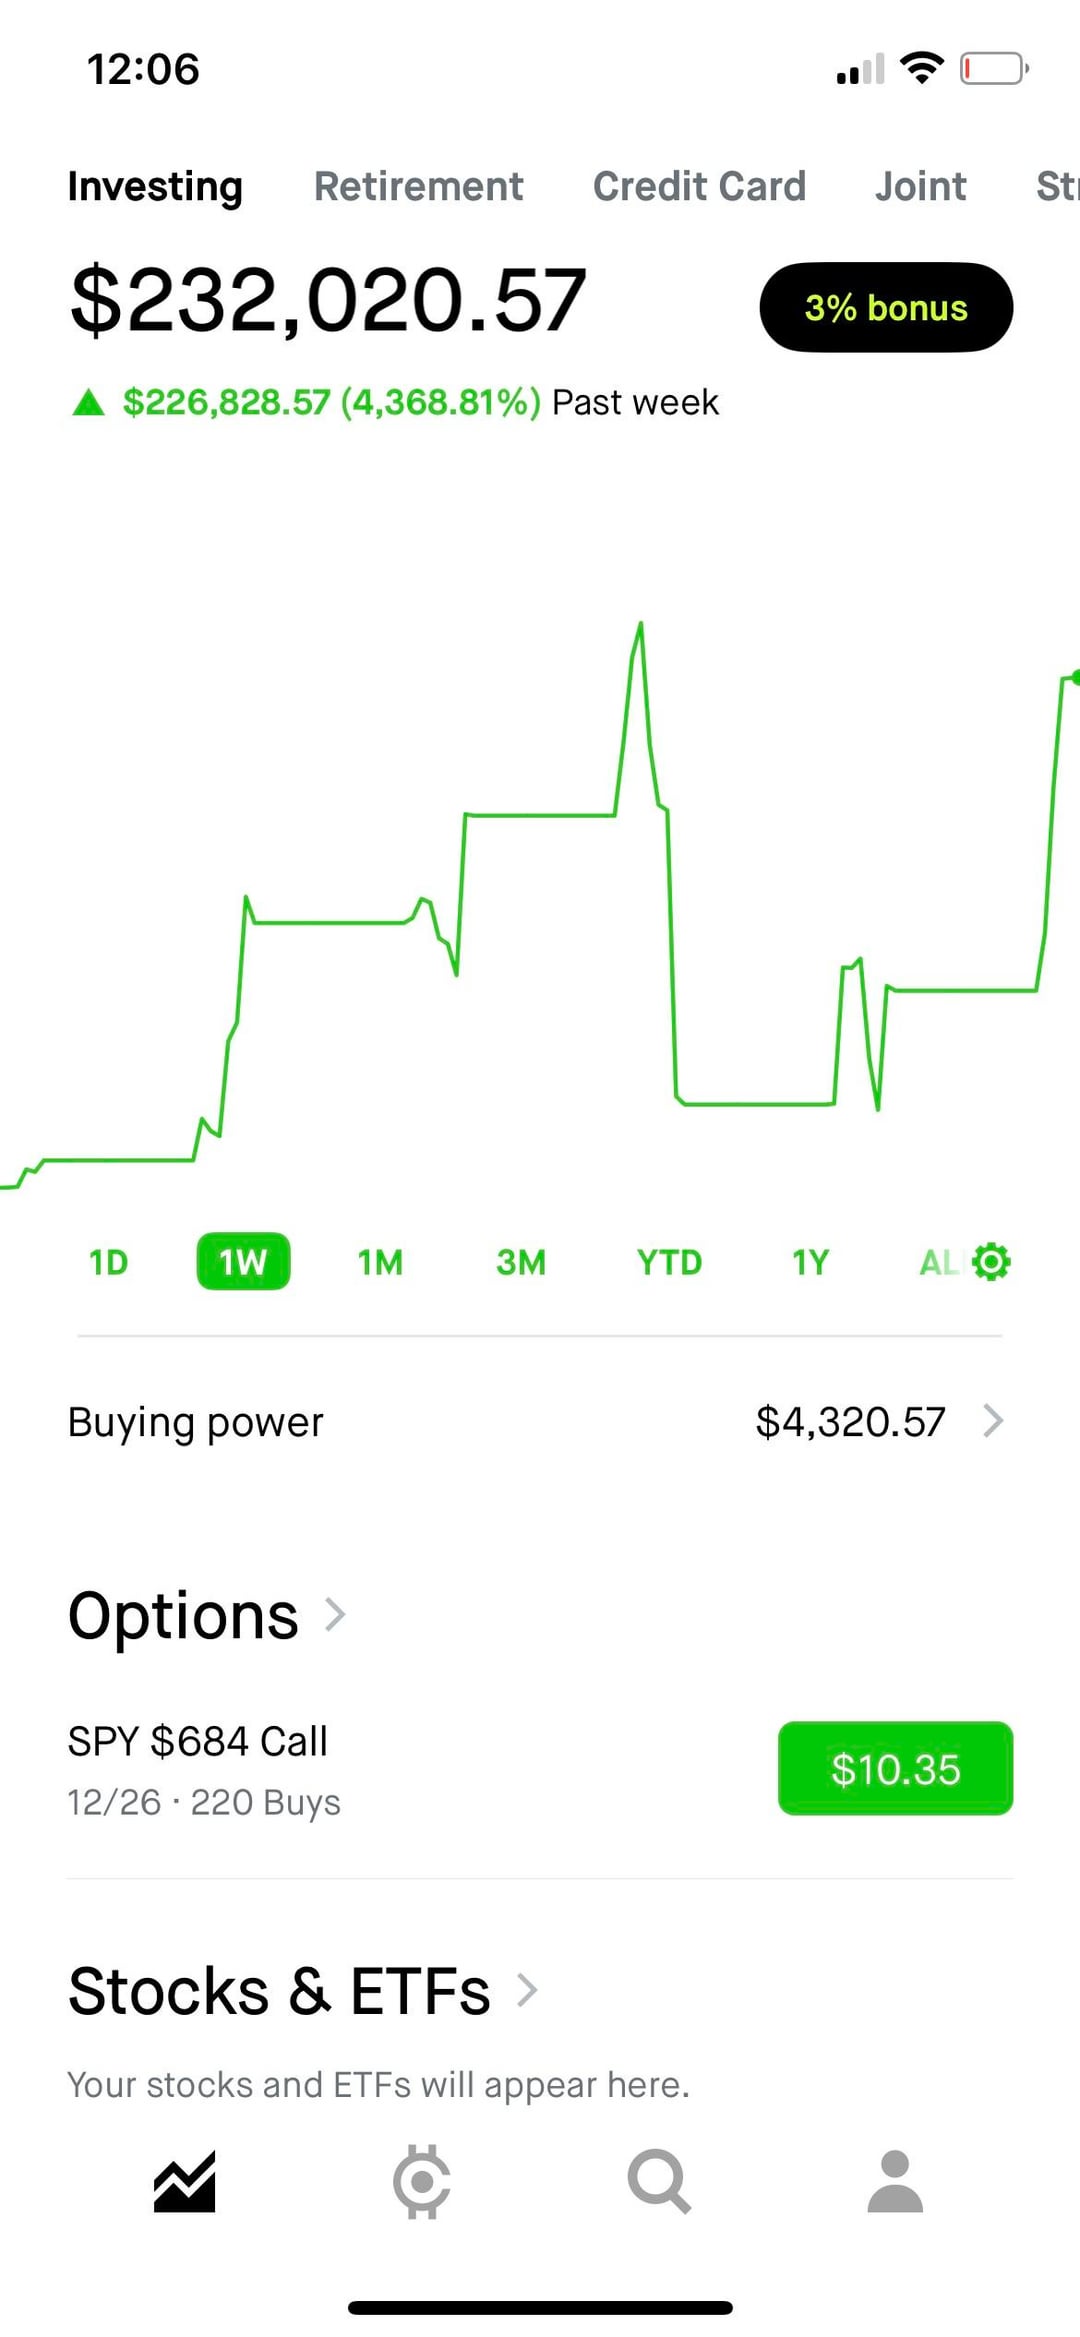Select the YTD chart range
1080x2337 pixels.
[669, 1262]
